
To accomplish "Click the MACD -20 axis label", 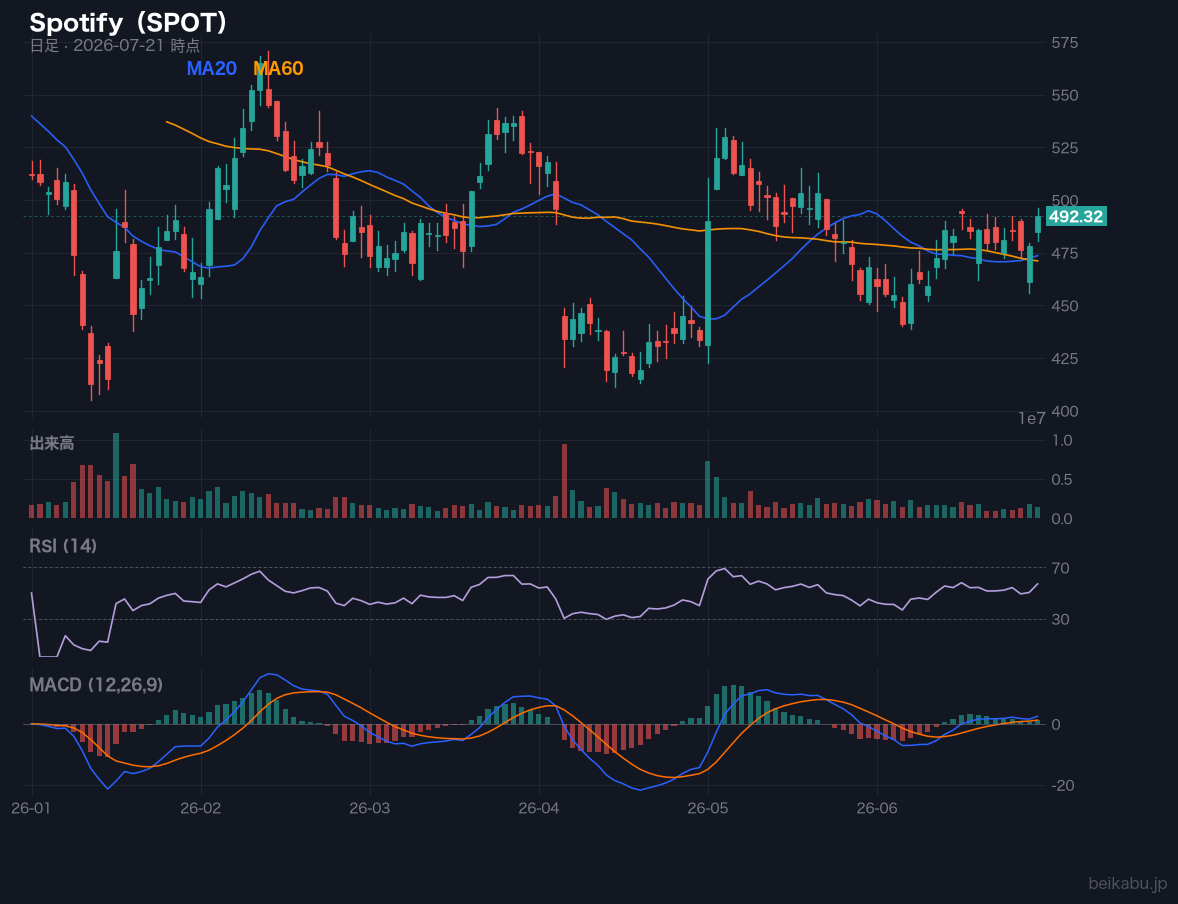I will point(1062,785).
